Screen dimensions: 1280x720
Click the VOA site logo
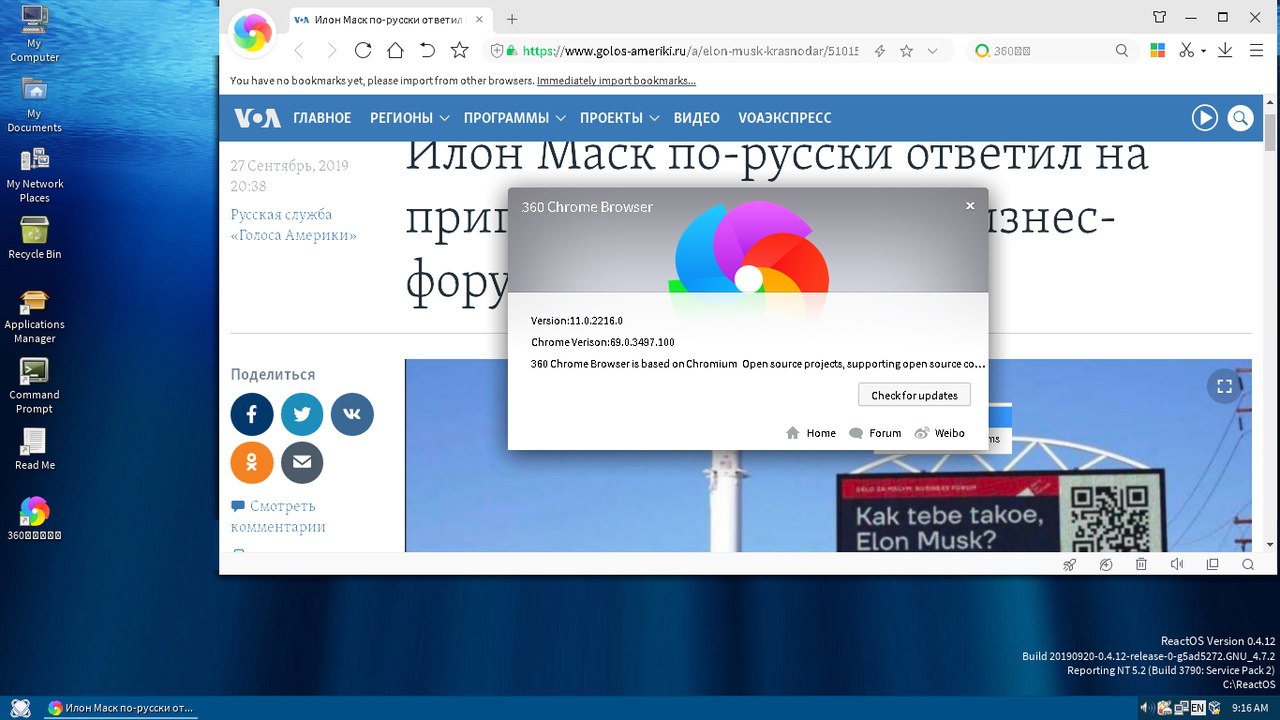(x=257, y=118)
